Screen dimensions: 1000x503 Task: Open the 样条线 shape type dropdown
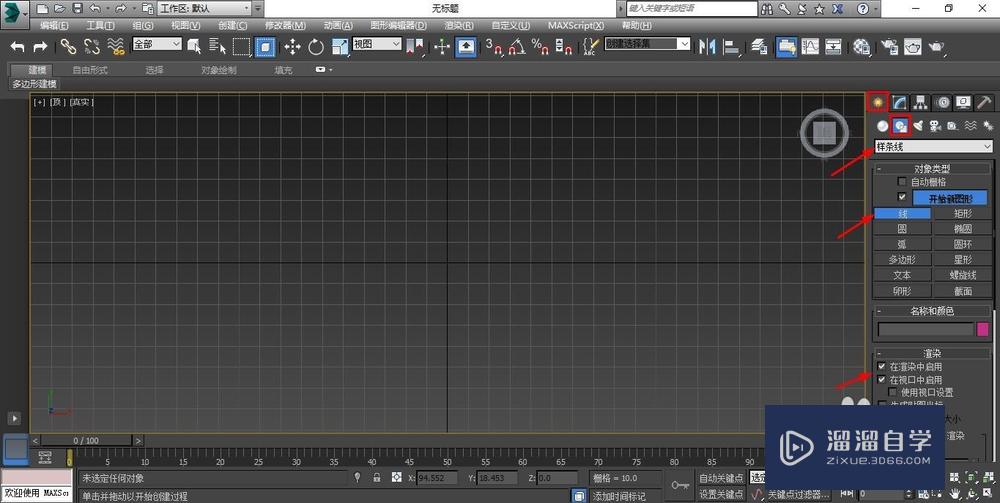(933, 147)
